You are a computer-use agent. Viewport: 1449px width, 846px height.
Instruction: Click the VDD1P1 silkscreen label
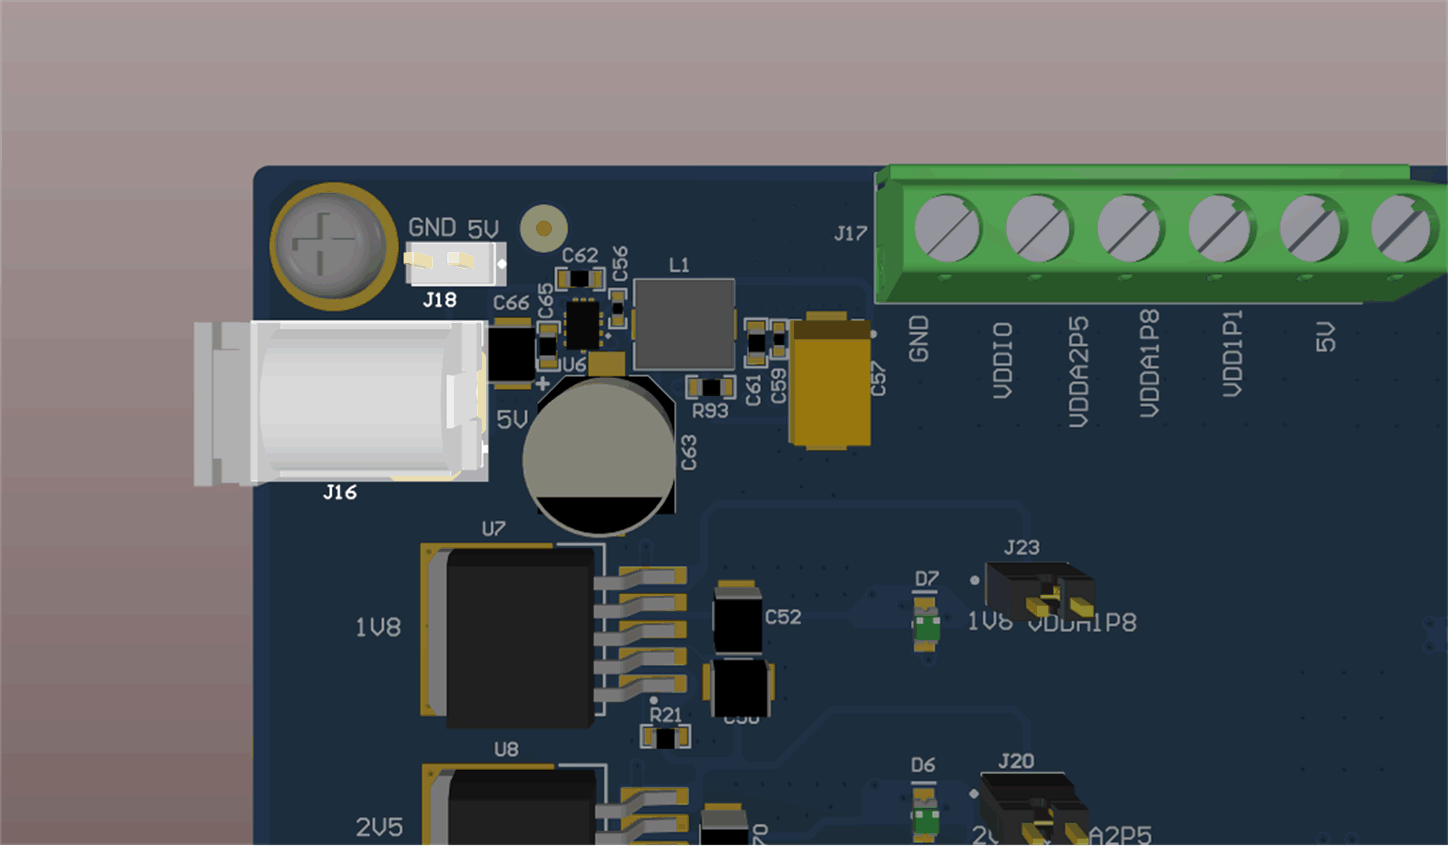tap(1233, 354)
